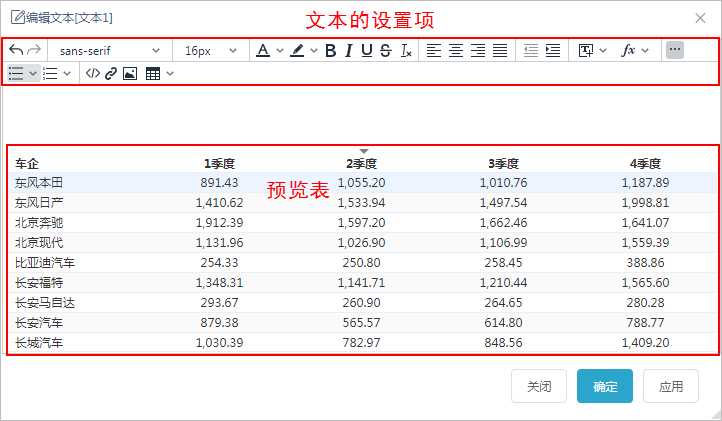722x421 pixels.
Task: Expand the font color picker arrow
Action: (279, 50)
